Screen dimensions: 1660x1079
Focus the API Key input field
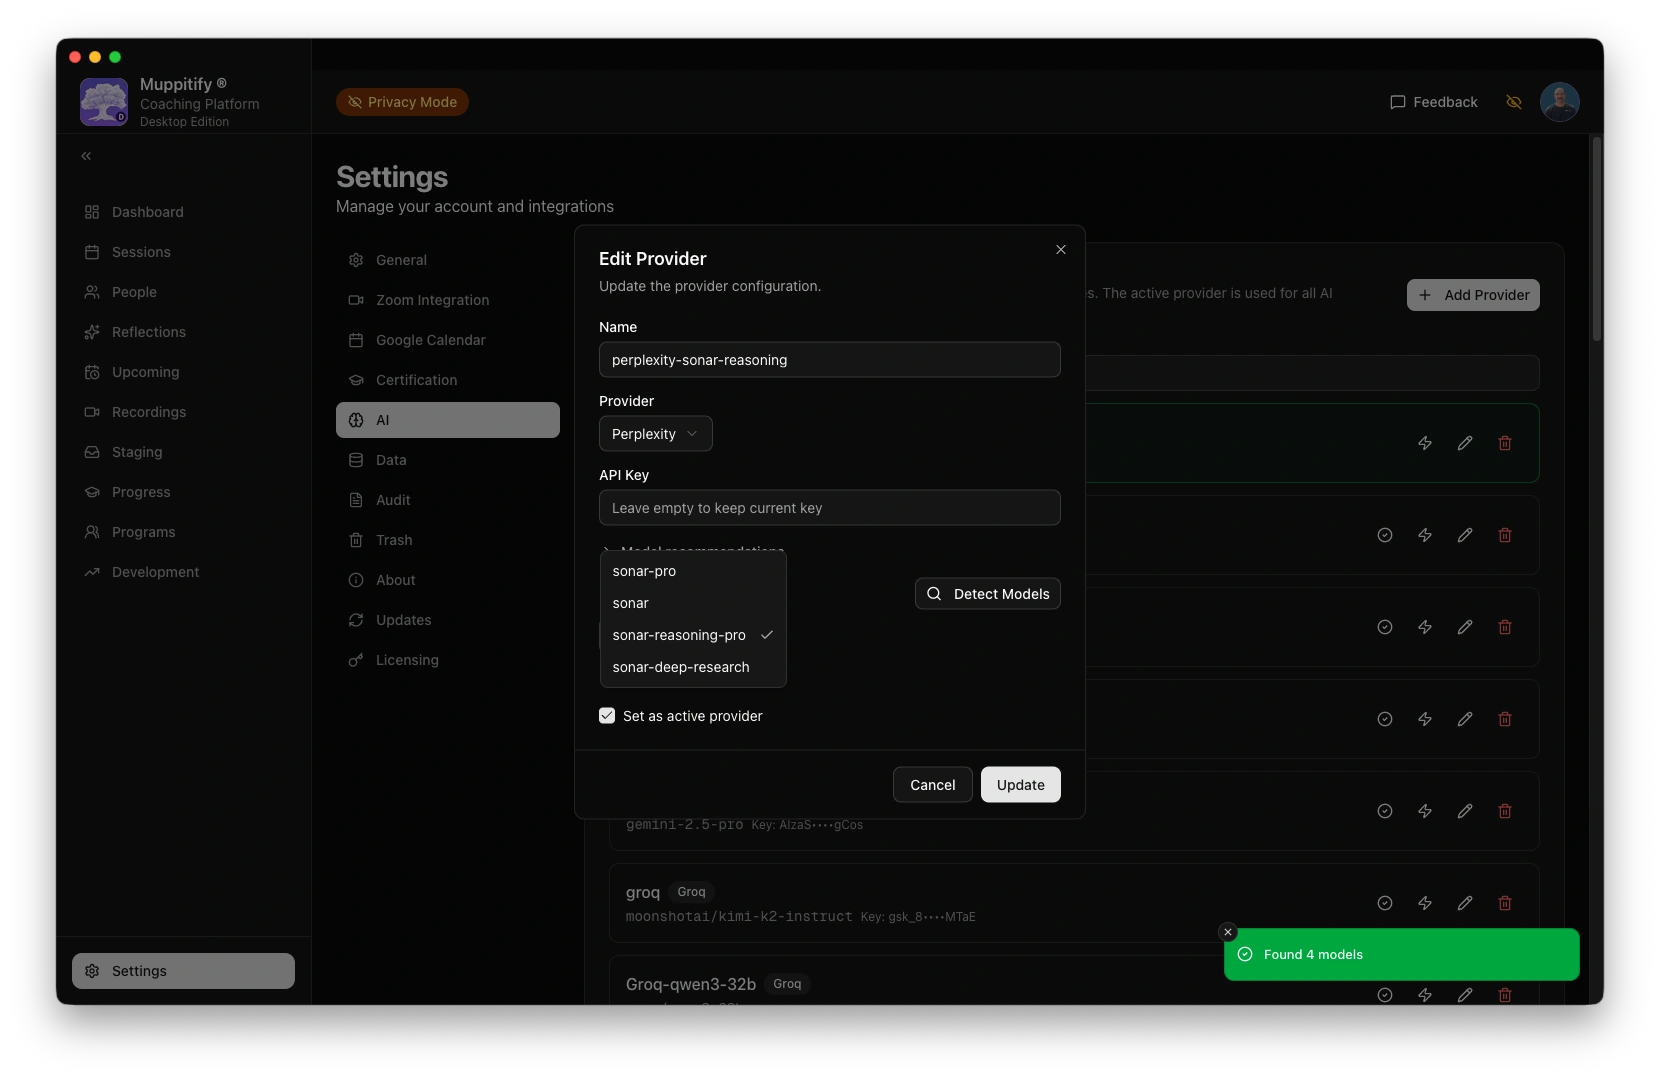(x=829, y=508)
